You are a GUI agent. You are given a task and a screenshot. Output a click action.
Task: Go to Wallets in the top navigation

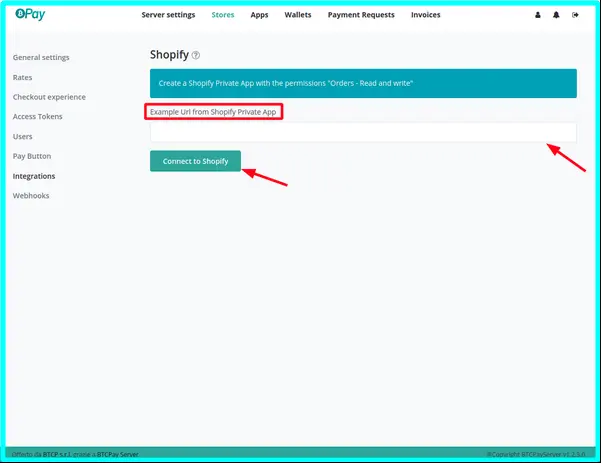(298, 15)
